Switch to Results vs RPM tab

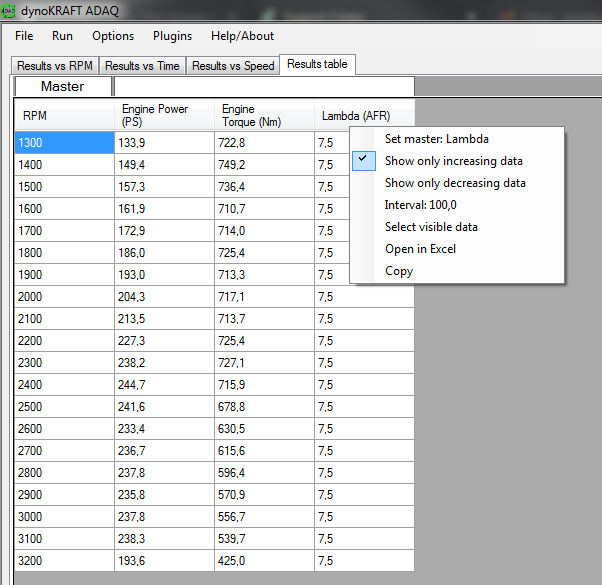[x=55, y=66]
